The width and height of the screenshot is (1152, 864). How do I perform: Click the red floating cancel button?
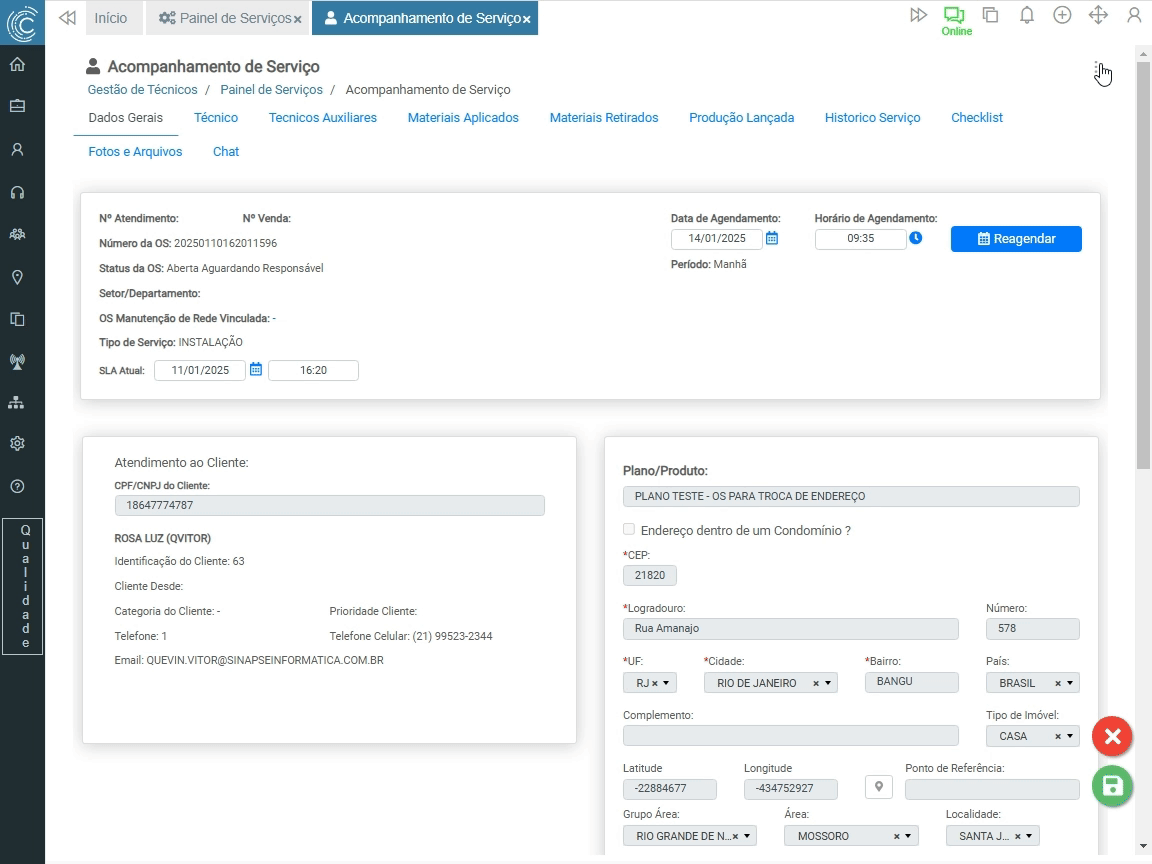point(1111,737)
